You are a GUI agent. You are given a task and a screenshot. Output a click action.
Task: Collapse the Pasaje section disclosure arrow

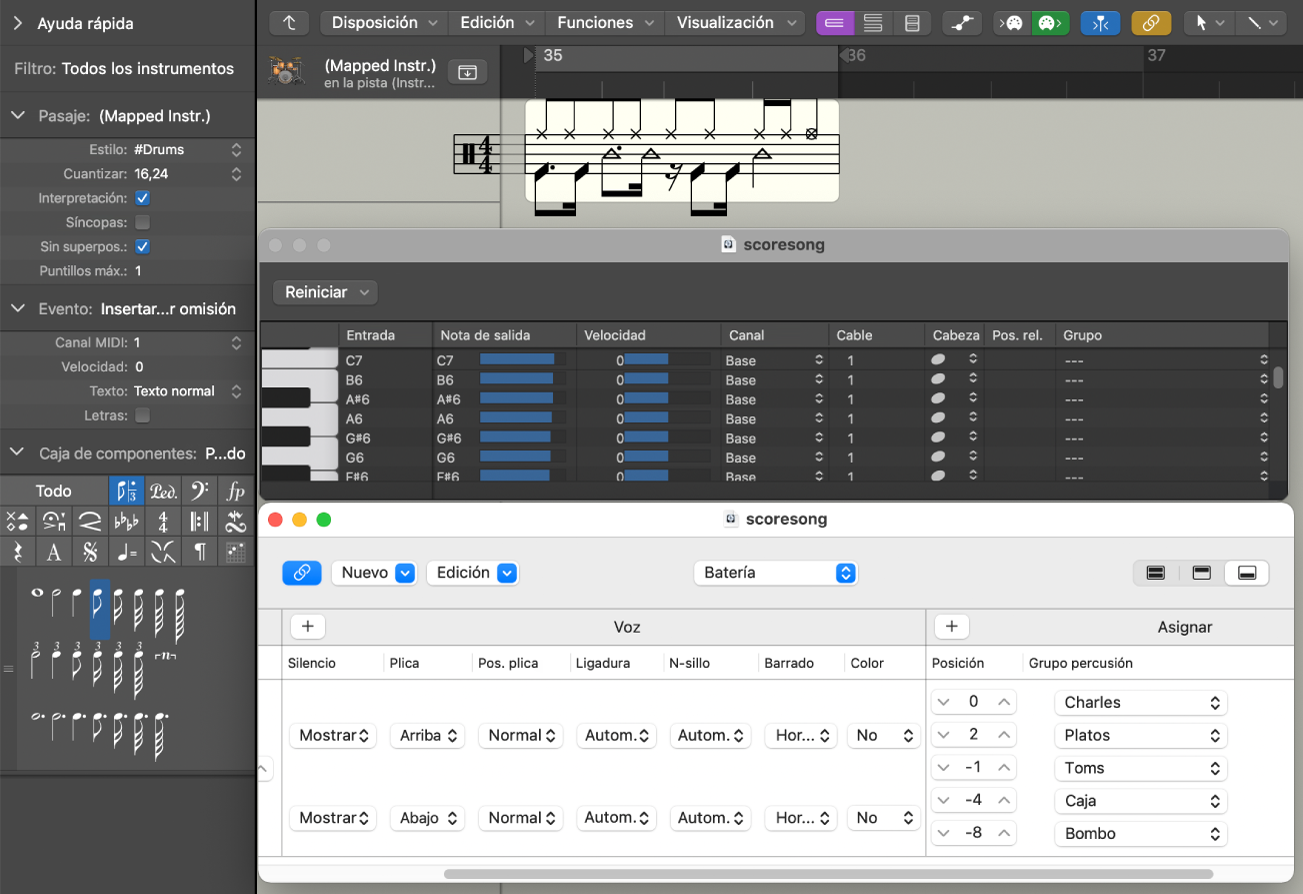(x=18, y=116)
